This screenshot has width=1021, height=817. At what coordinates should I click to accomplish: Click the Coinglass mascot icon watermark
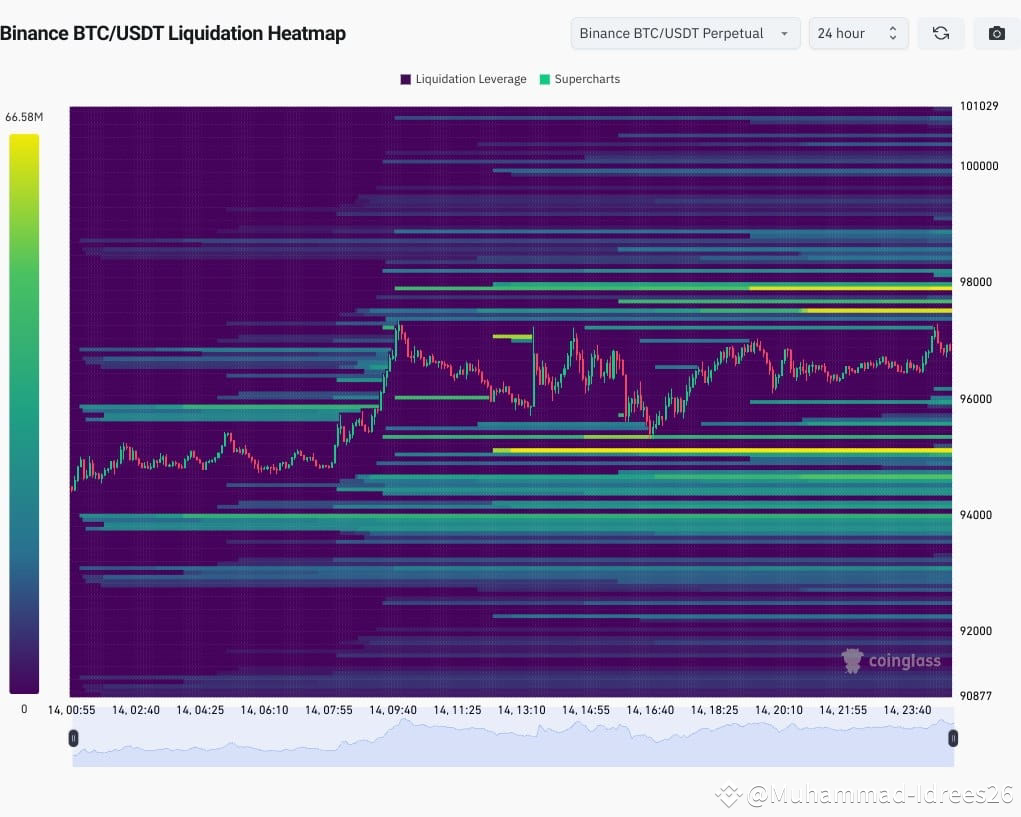(x=851, y=660)
